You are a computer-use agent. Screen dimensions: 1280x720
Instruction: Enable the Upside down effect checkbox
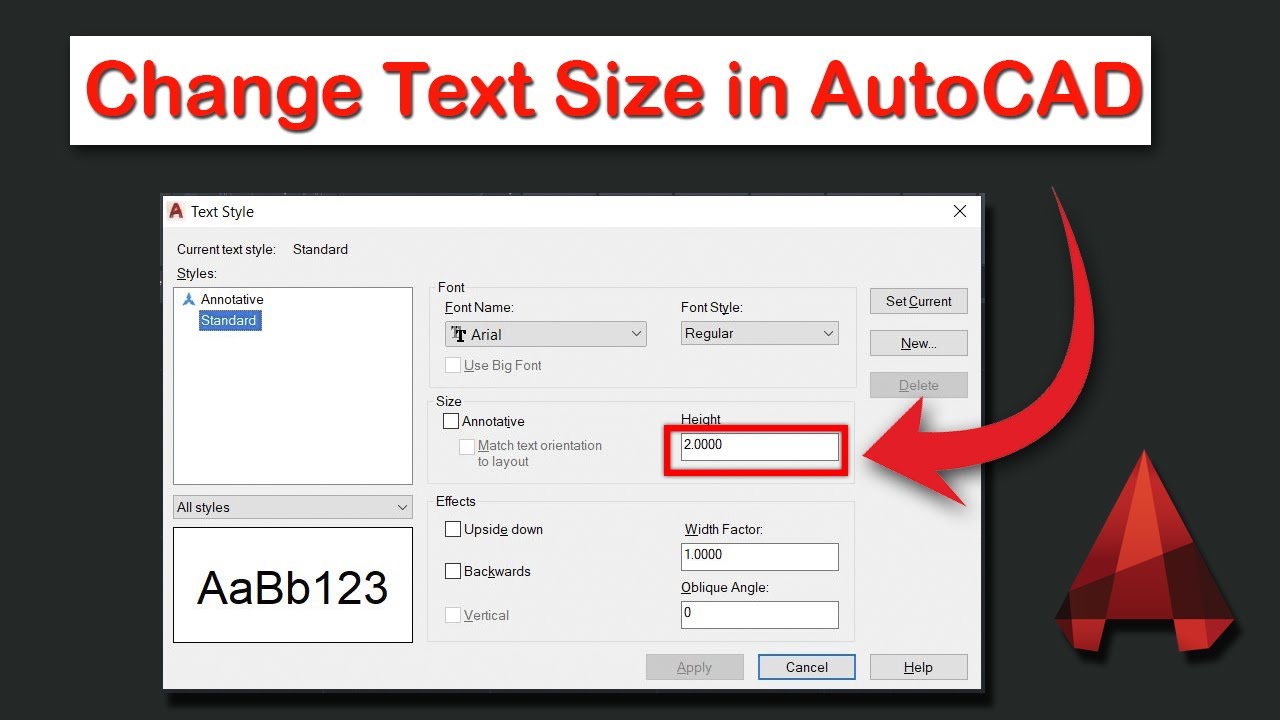pyautogui.click(x=453, y=529)
